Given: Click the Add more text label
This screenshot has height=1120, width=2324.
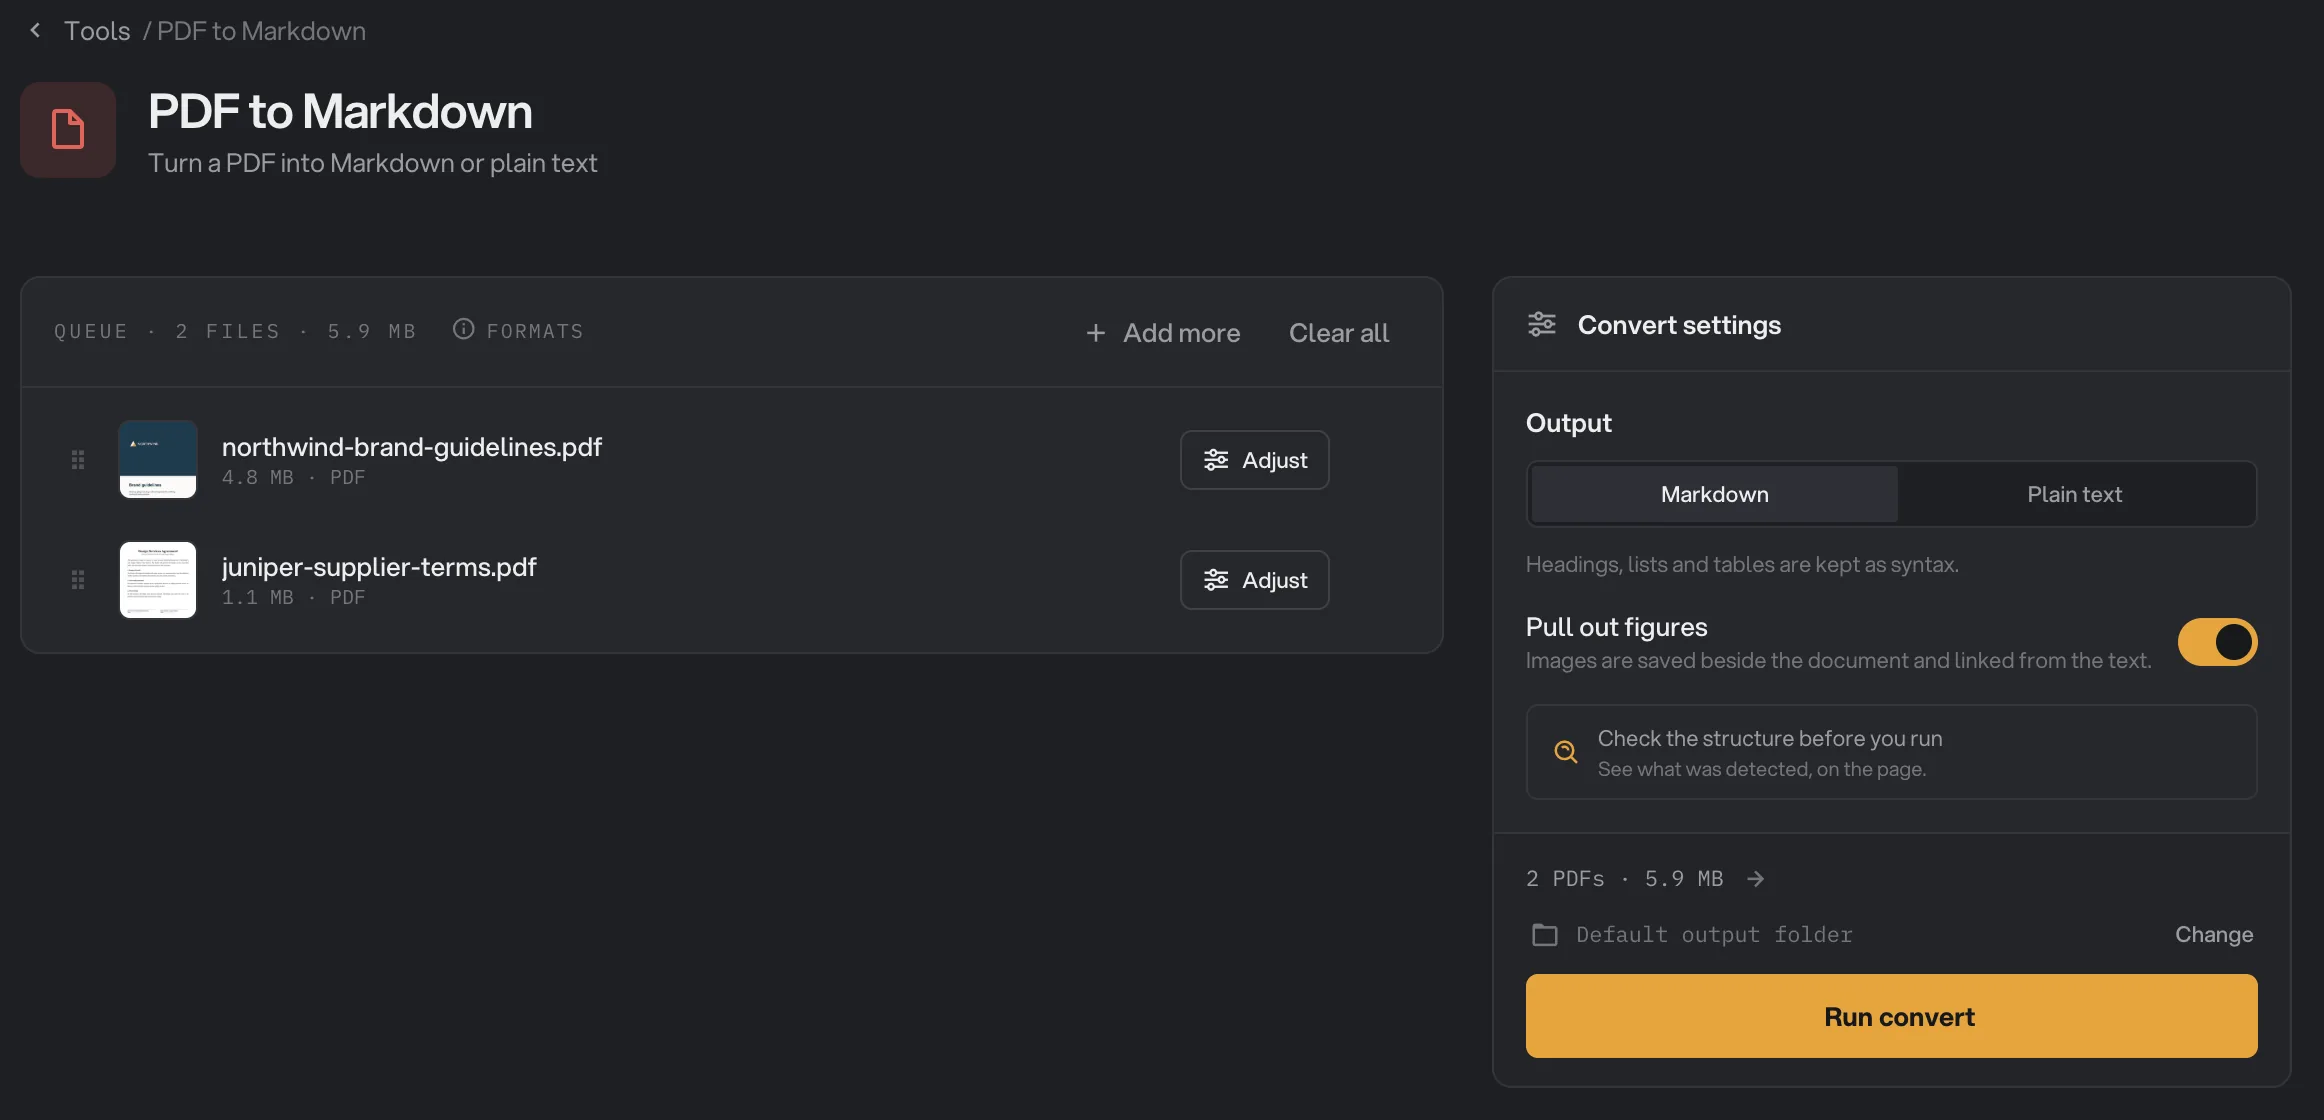Looking at the screenshot, I should coord(1181,333).
